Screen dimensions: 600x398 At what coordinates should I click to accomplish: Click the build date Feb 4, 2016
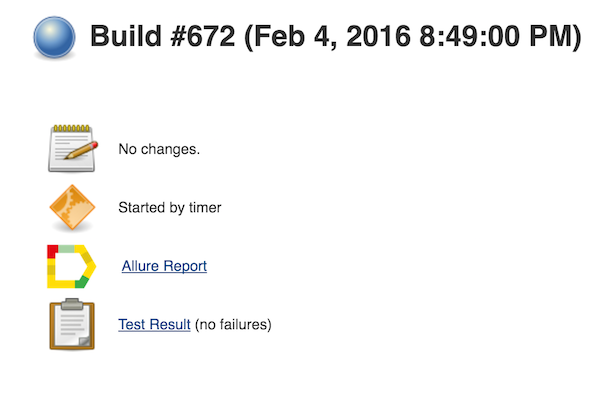[x=332, y=36]
